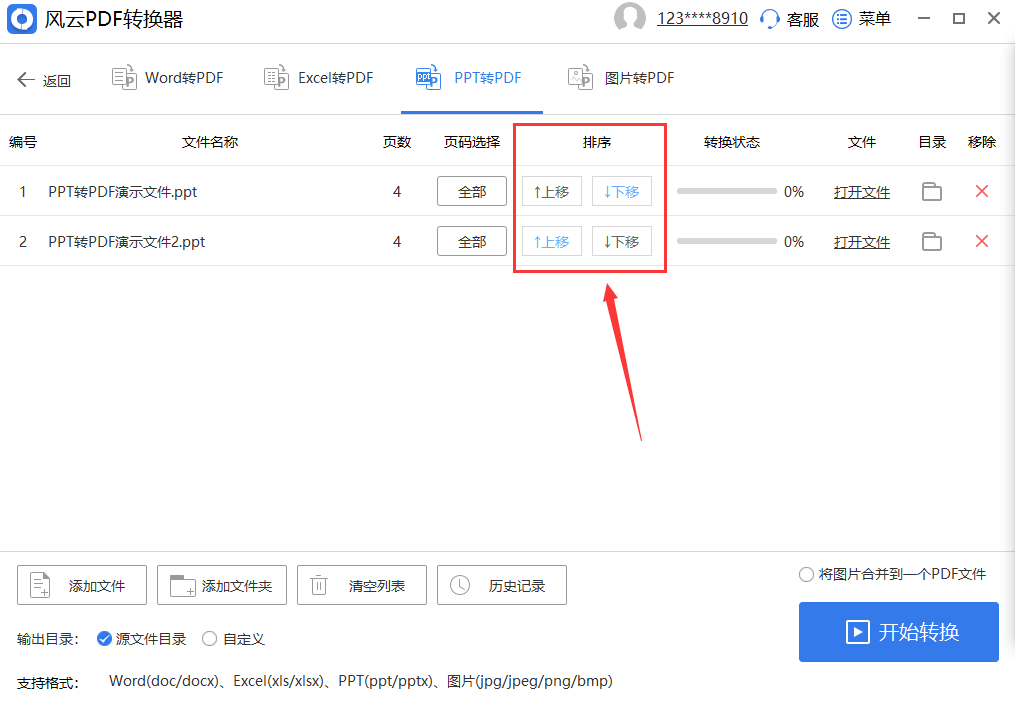Select 源文件目录 output option

click(141, 639)
